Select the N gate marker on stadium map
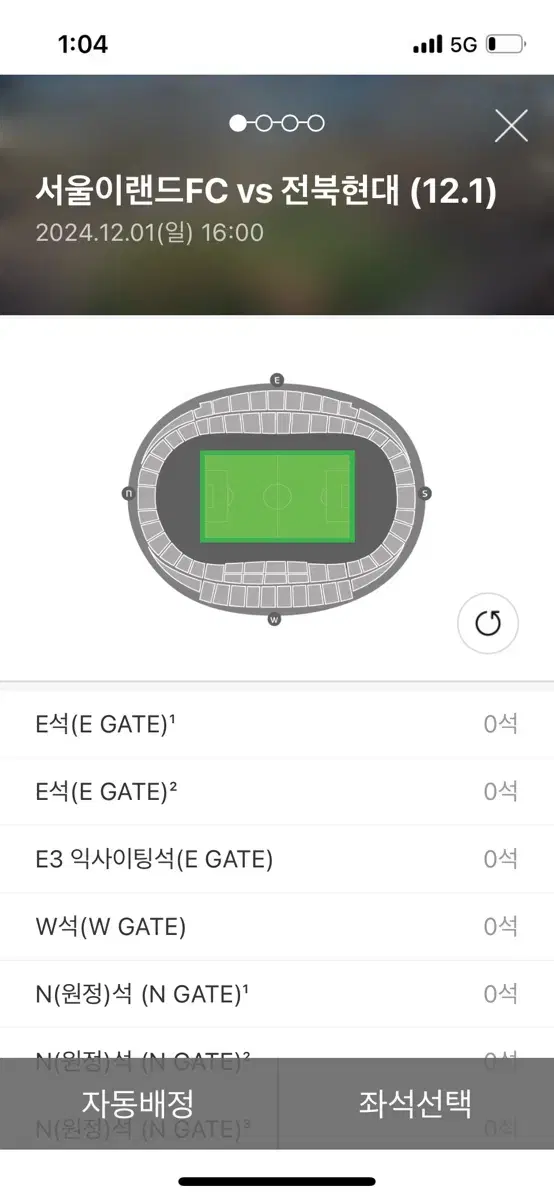554x1200 pixels. (x=128, y=494)
